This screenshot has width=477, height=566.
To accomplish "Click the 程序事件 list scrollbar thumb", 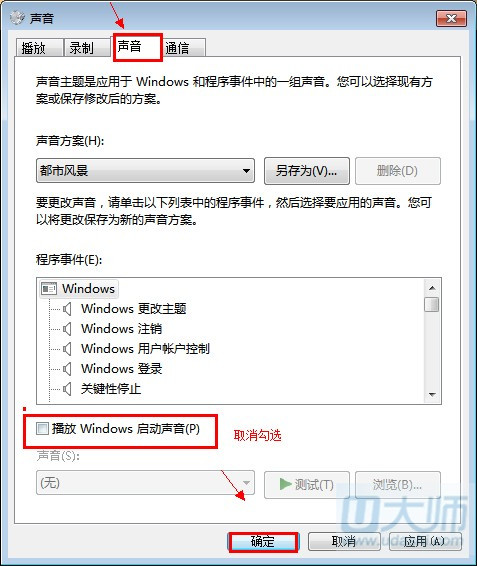I will (432, 304).
